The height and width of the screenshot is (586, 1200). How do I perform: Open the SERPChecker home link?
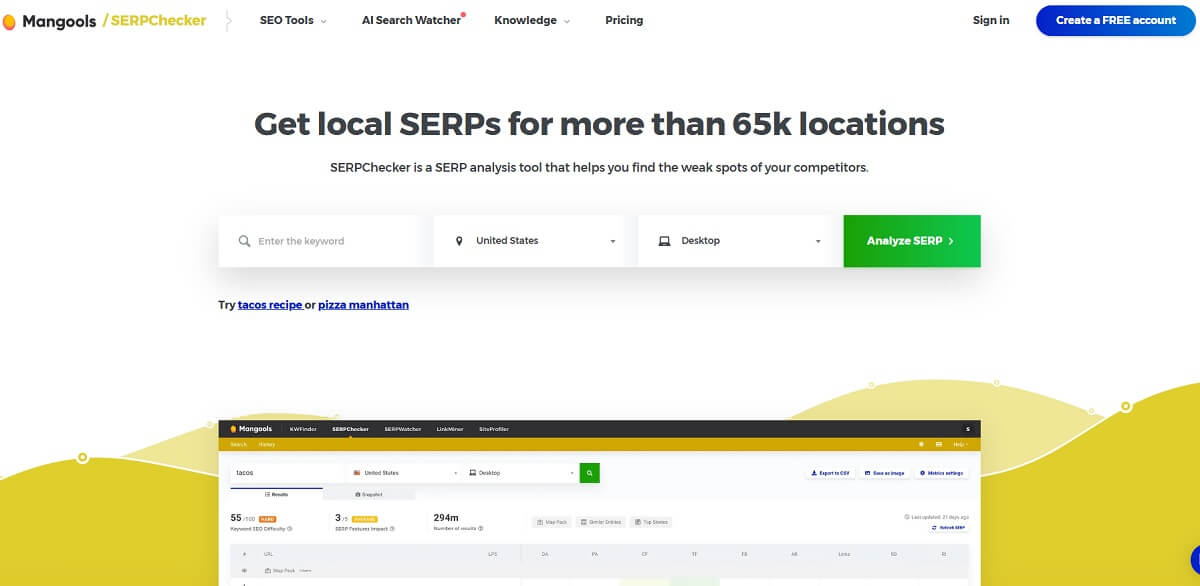point(155,20)
